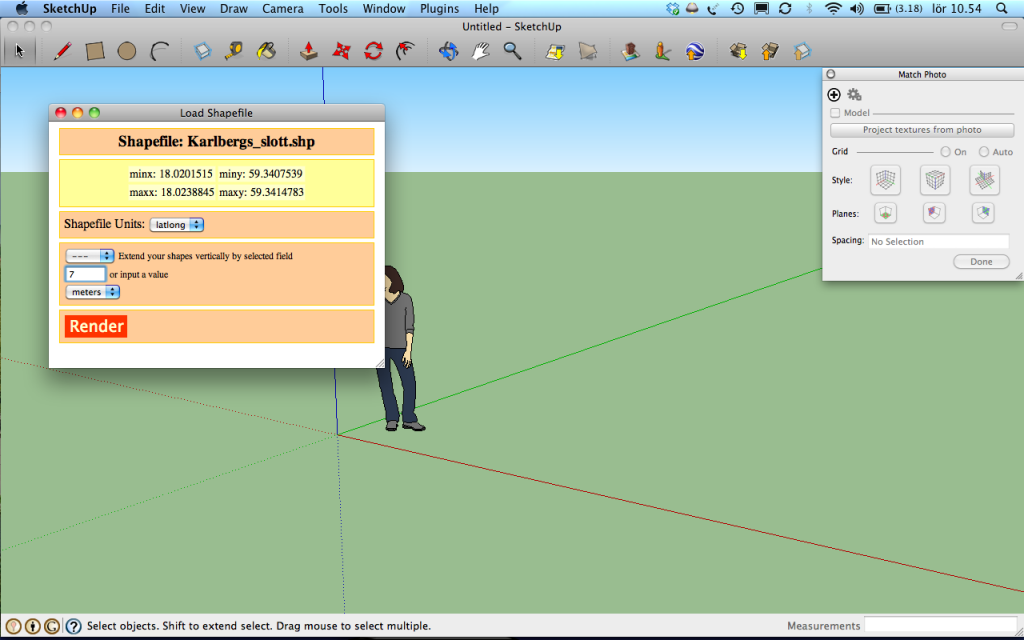Viewport: 1024px width, 640px height.
Task: Activate the Push/Pull tool
Action: pos(309,51)
